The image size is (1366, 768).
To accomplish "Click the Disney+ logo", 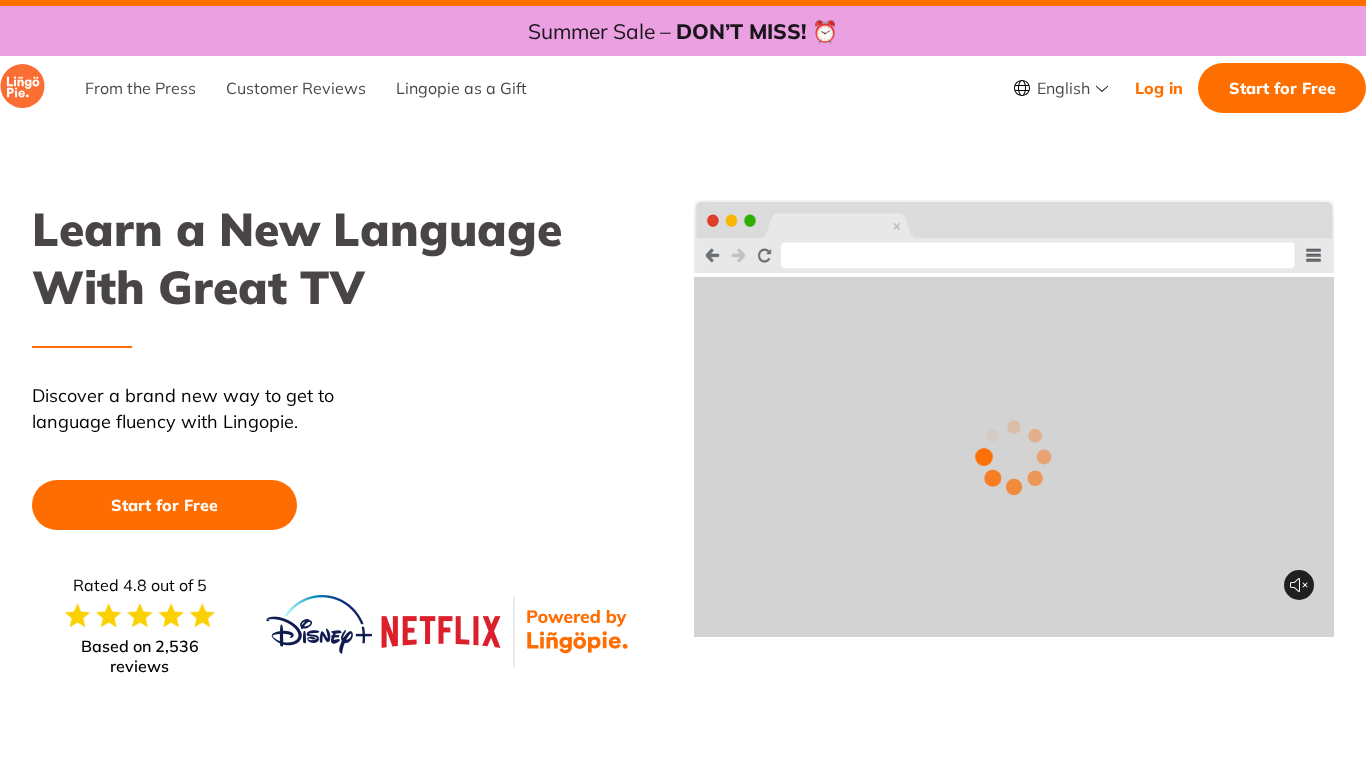I will click(319, 626).
